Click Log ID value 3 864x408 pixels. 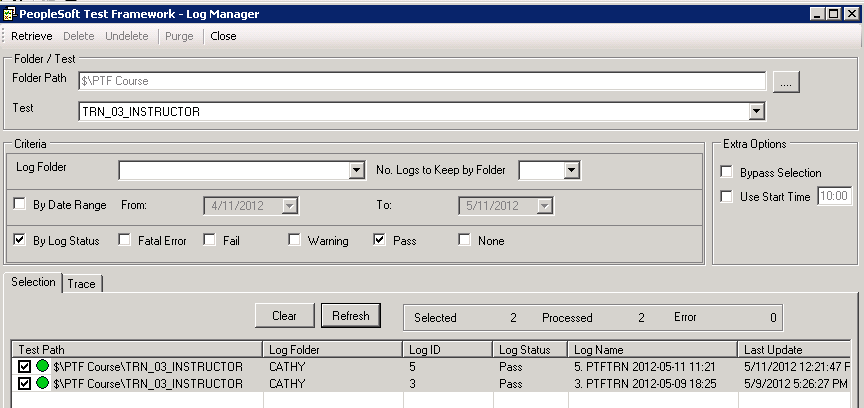(413, 384)
